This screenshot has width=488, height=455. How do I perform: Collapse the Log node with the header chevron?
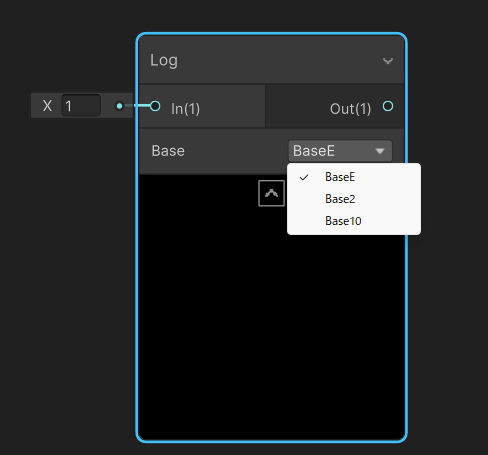(388, 61)
